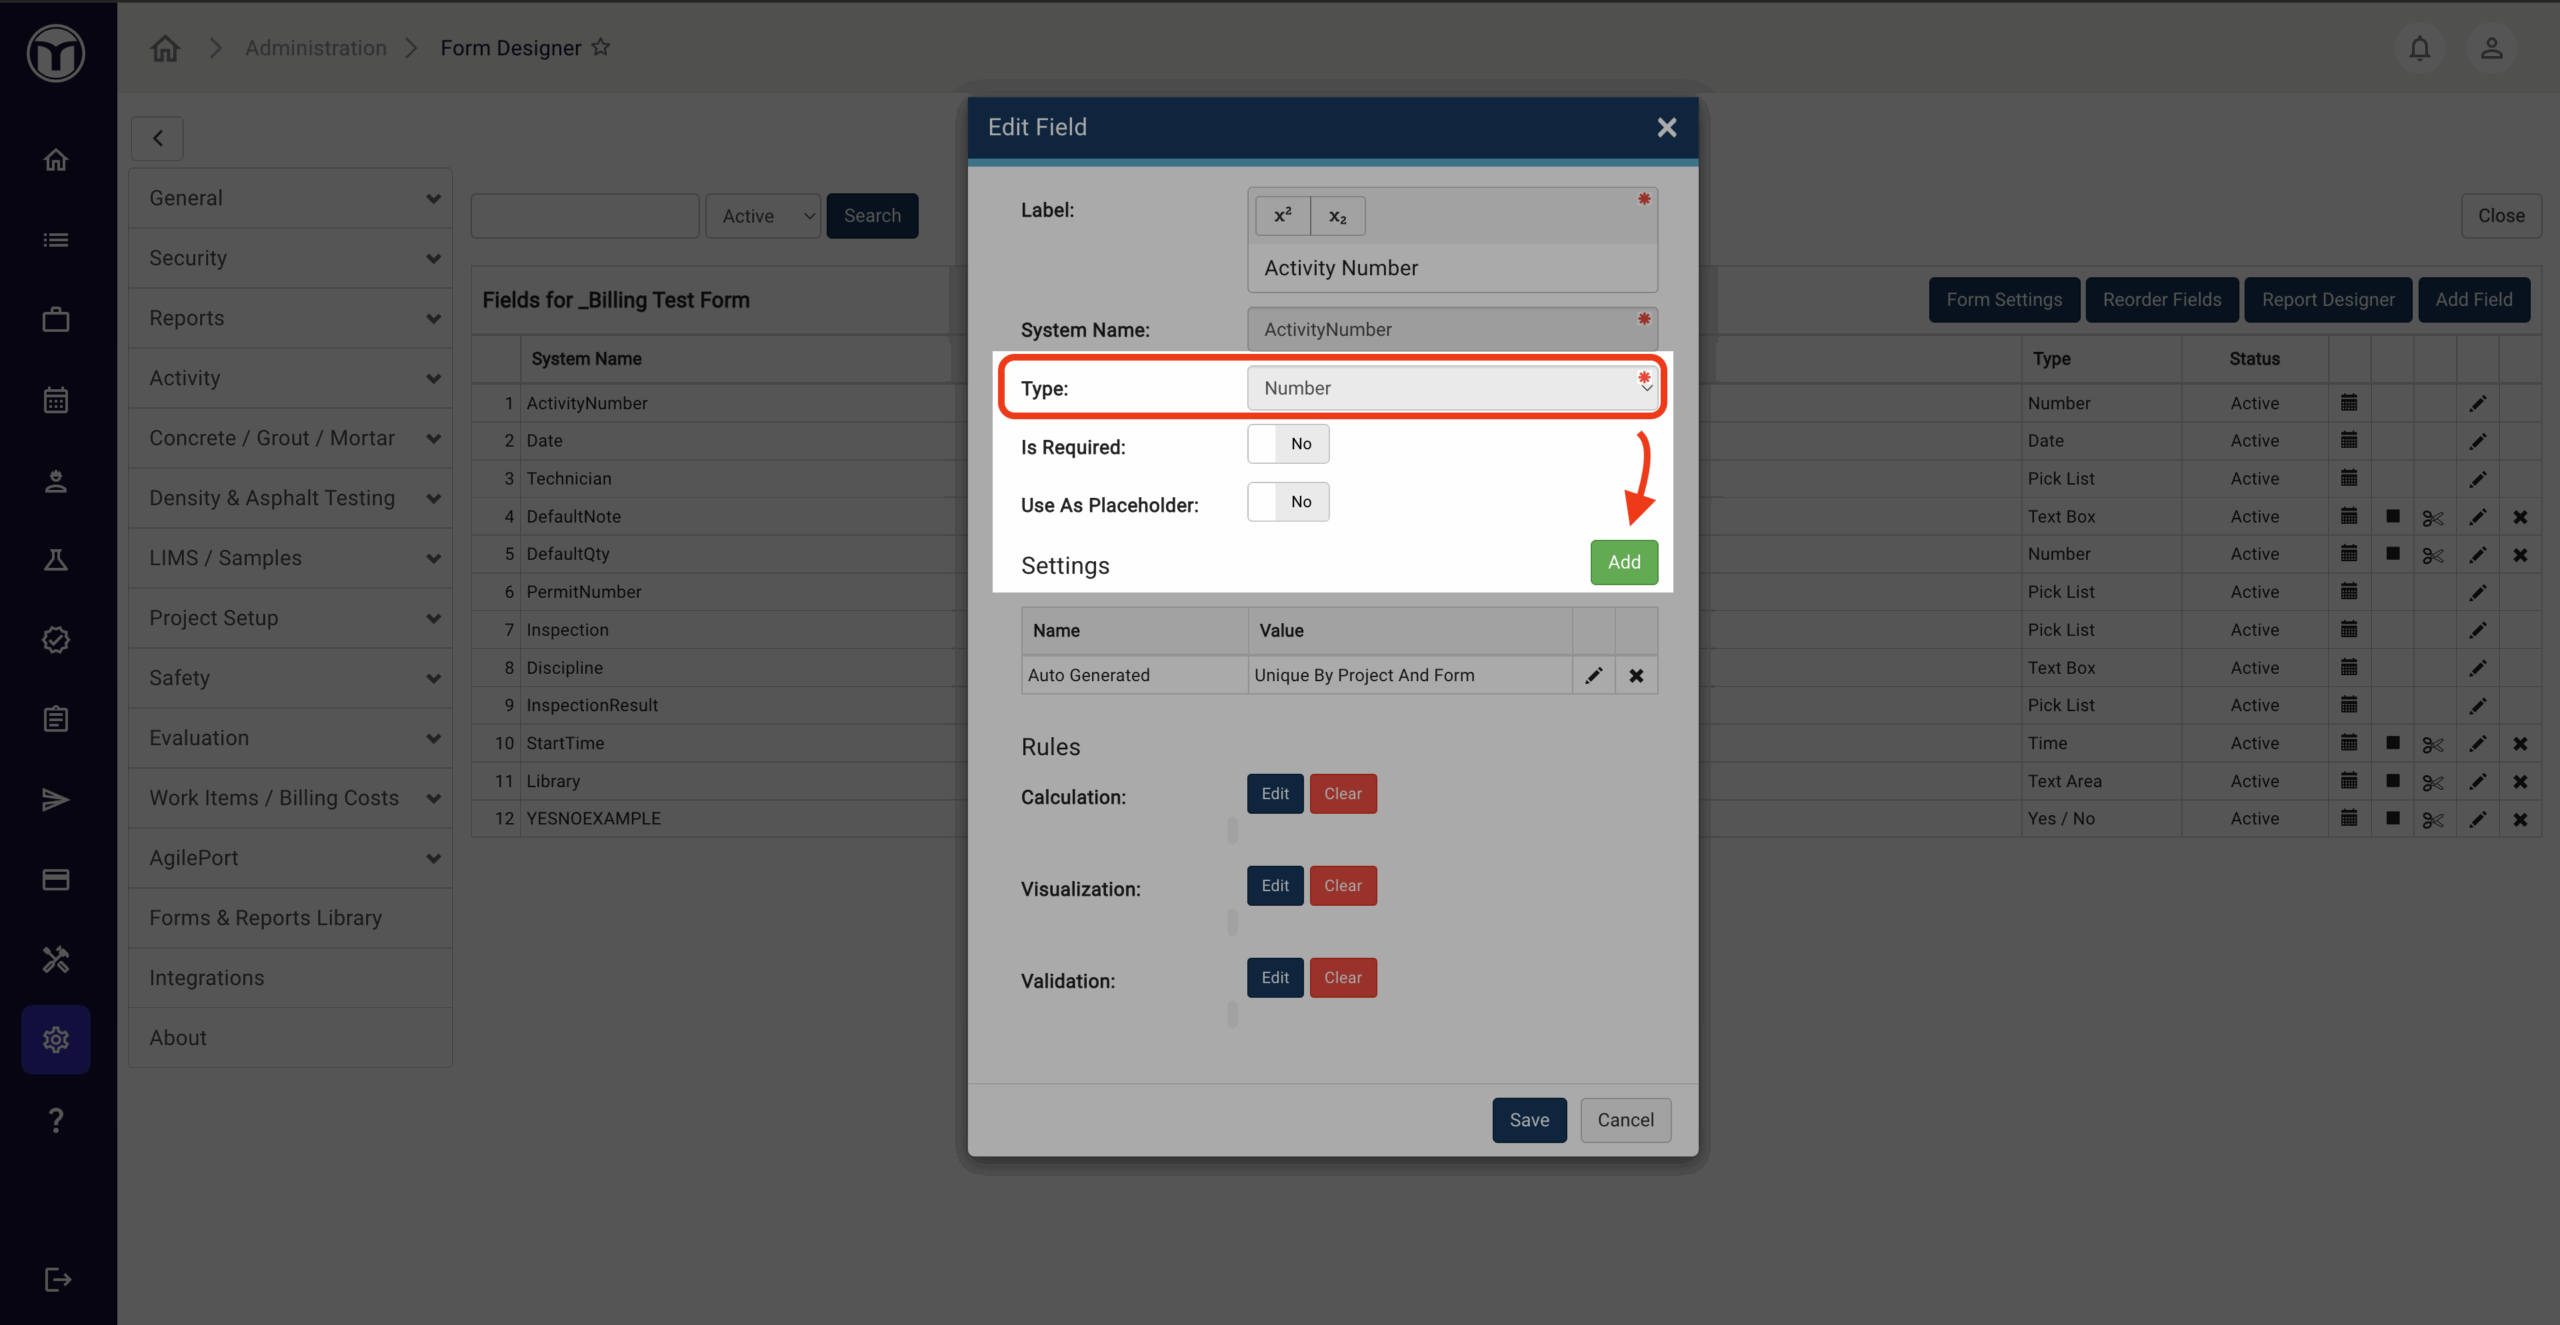
Task: Favorite Form Designer with star icon
Action: pos(601,47)
